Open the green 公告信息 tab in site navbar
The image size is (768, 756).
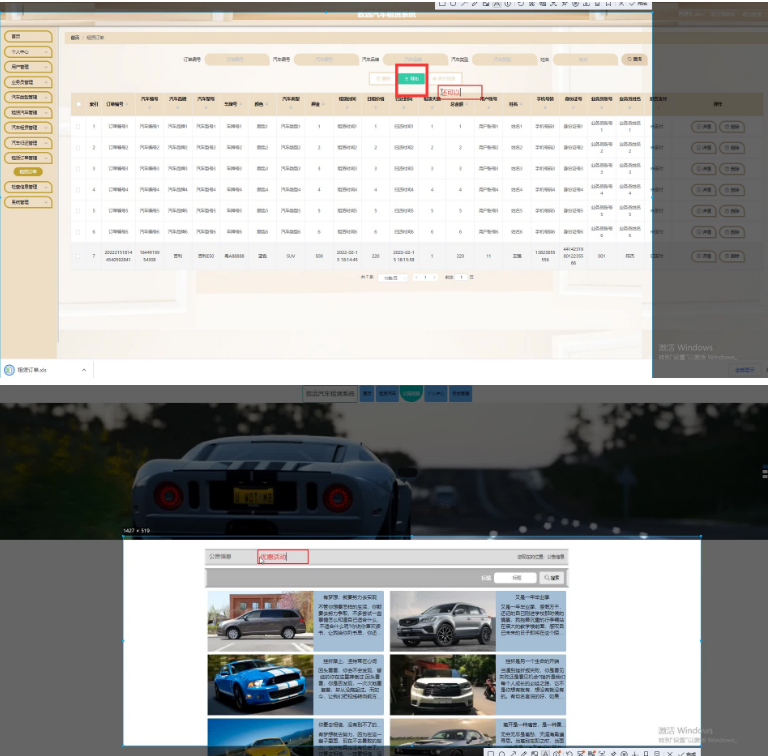point(411,394)
